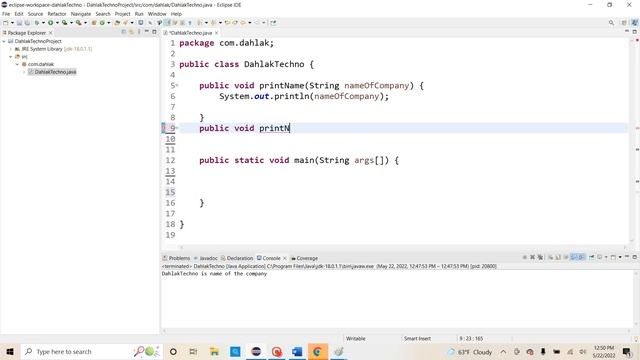The image size is (640, 360).
Task: Click the New Java Package icon
Action: (94, 23)
